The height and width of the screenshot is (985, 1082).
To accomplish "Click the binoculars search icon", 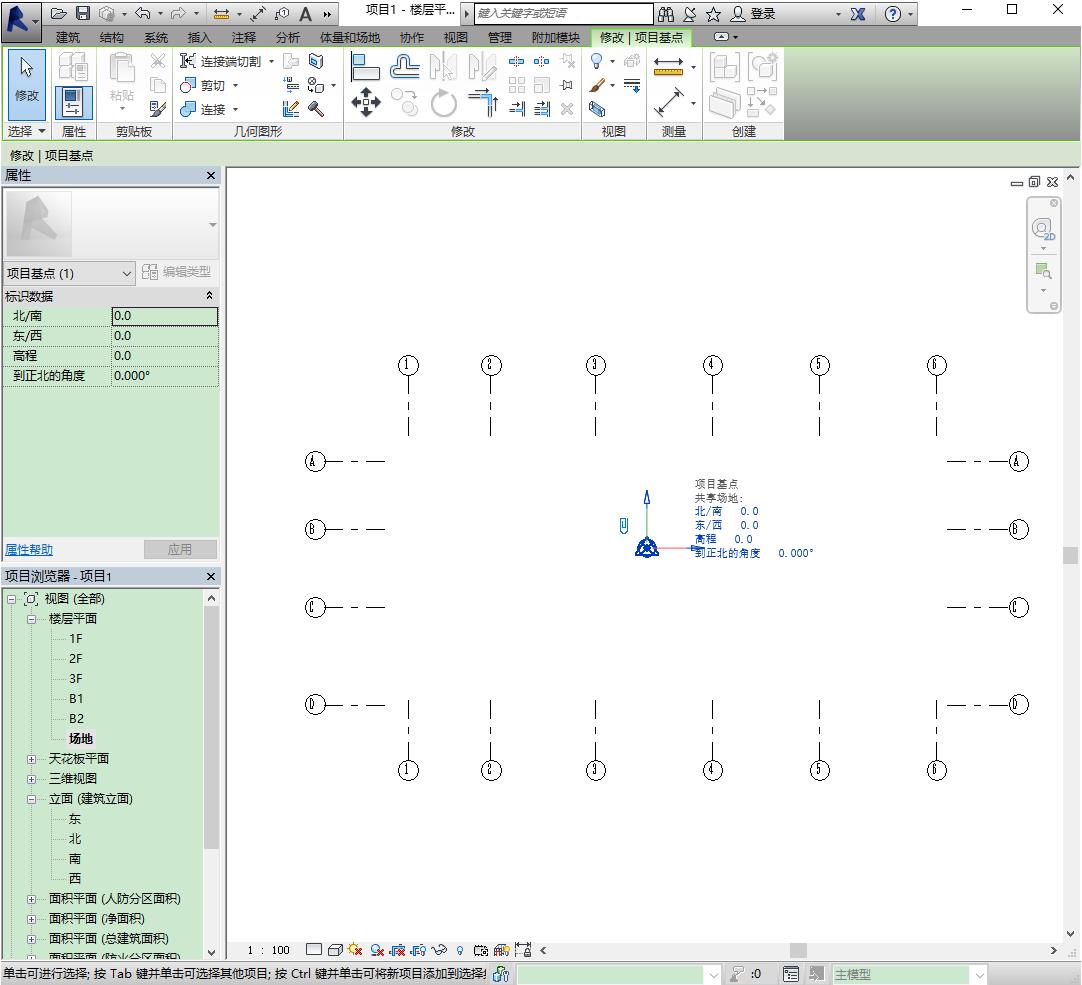I will [x=666, y=14].
